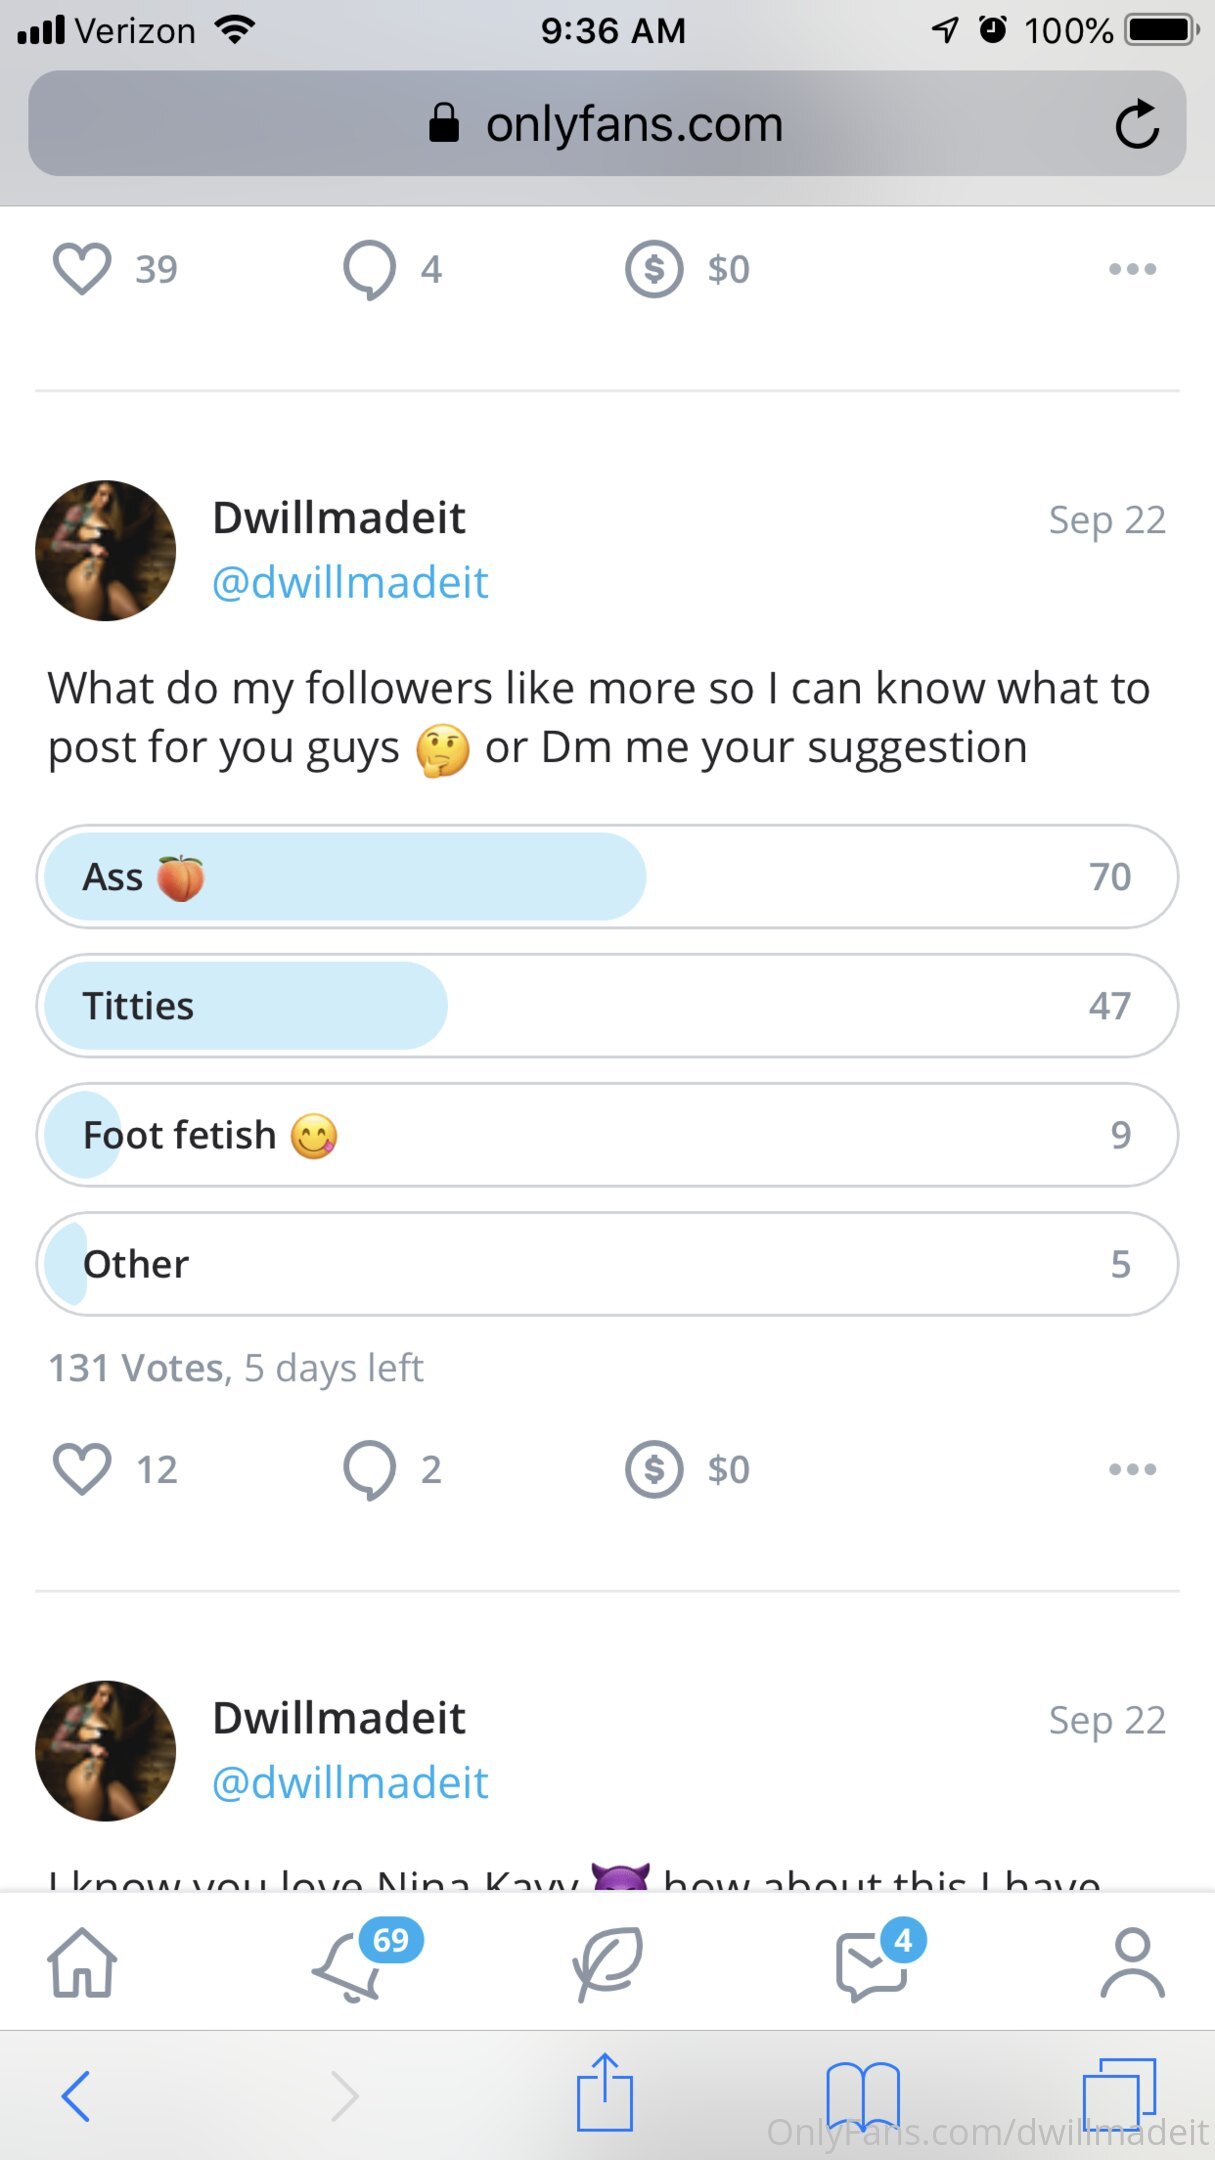Open comments on the poll post
Viewport: 1215px width, 2160px height.
click(369, 1469)
